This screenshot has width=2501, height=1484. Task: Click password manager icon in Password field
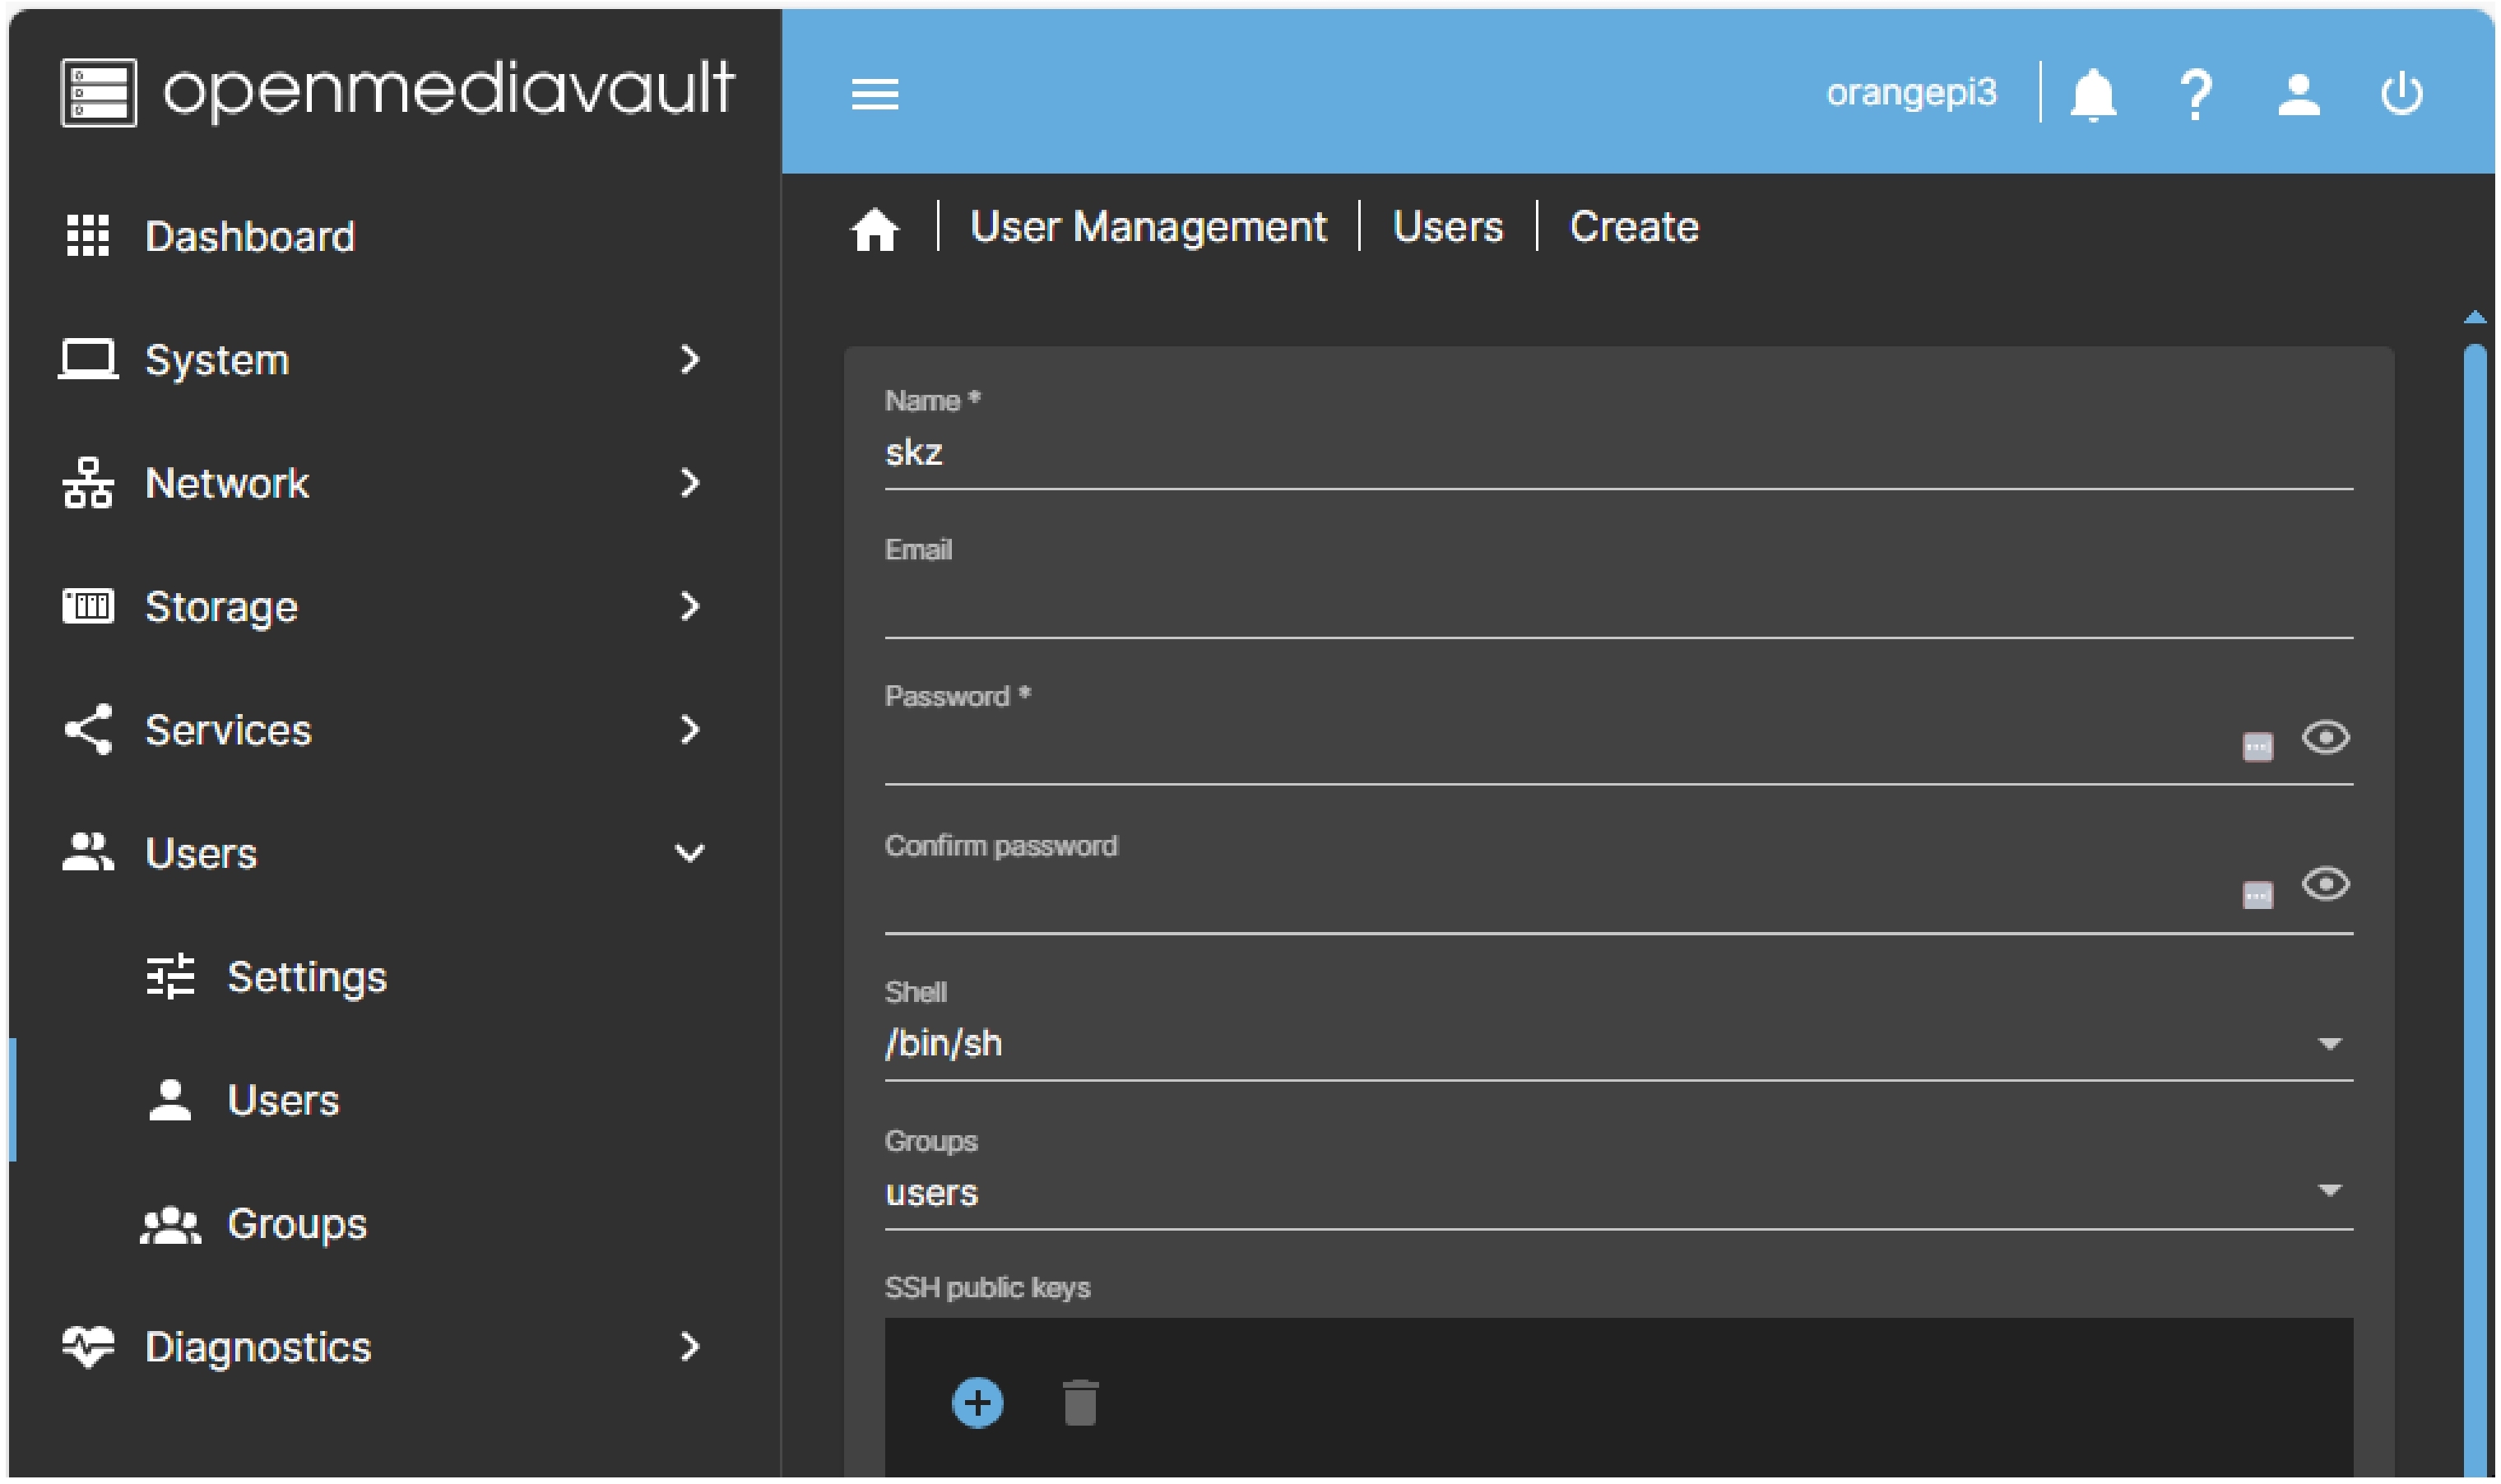coord(2257,747)
